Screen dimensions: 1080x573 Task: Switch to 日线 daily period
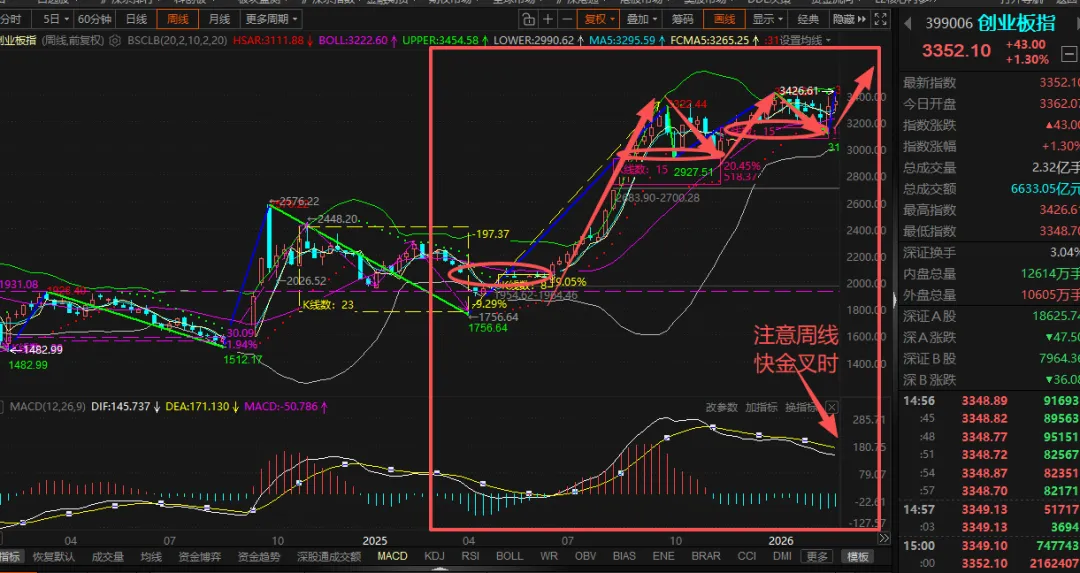click(136, 19)
